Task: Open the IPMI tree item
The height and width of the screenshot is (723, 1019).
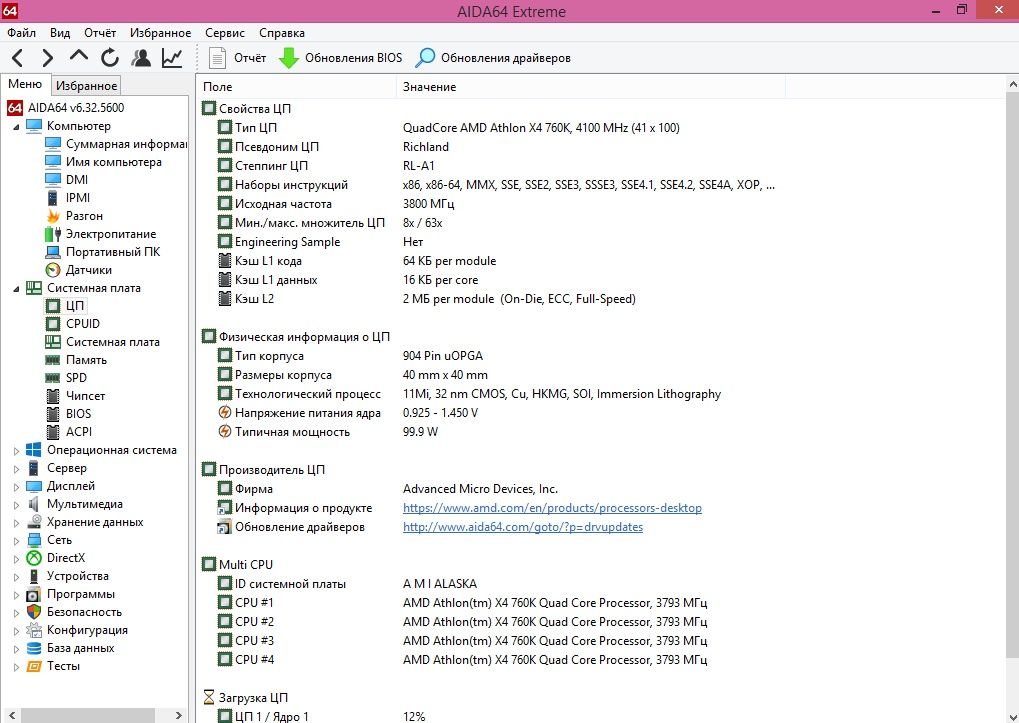Action: [x=78, y=198]
